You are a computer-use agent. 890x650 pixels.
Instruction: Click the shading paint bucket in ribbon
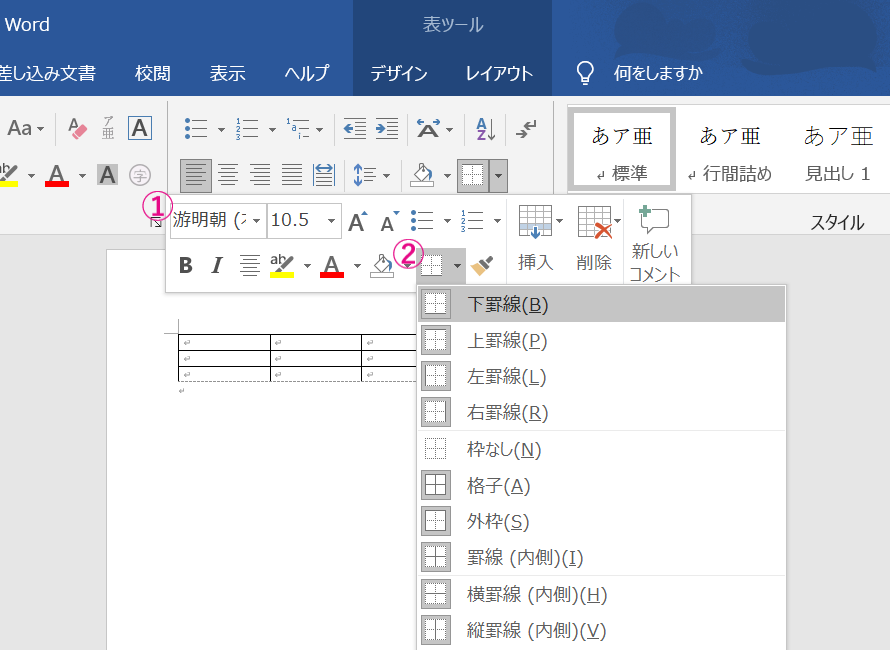(422, 175)
